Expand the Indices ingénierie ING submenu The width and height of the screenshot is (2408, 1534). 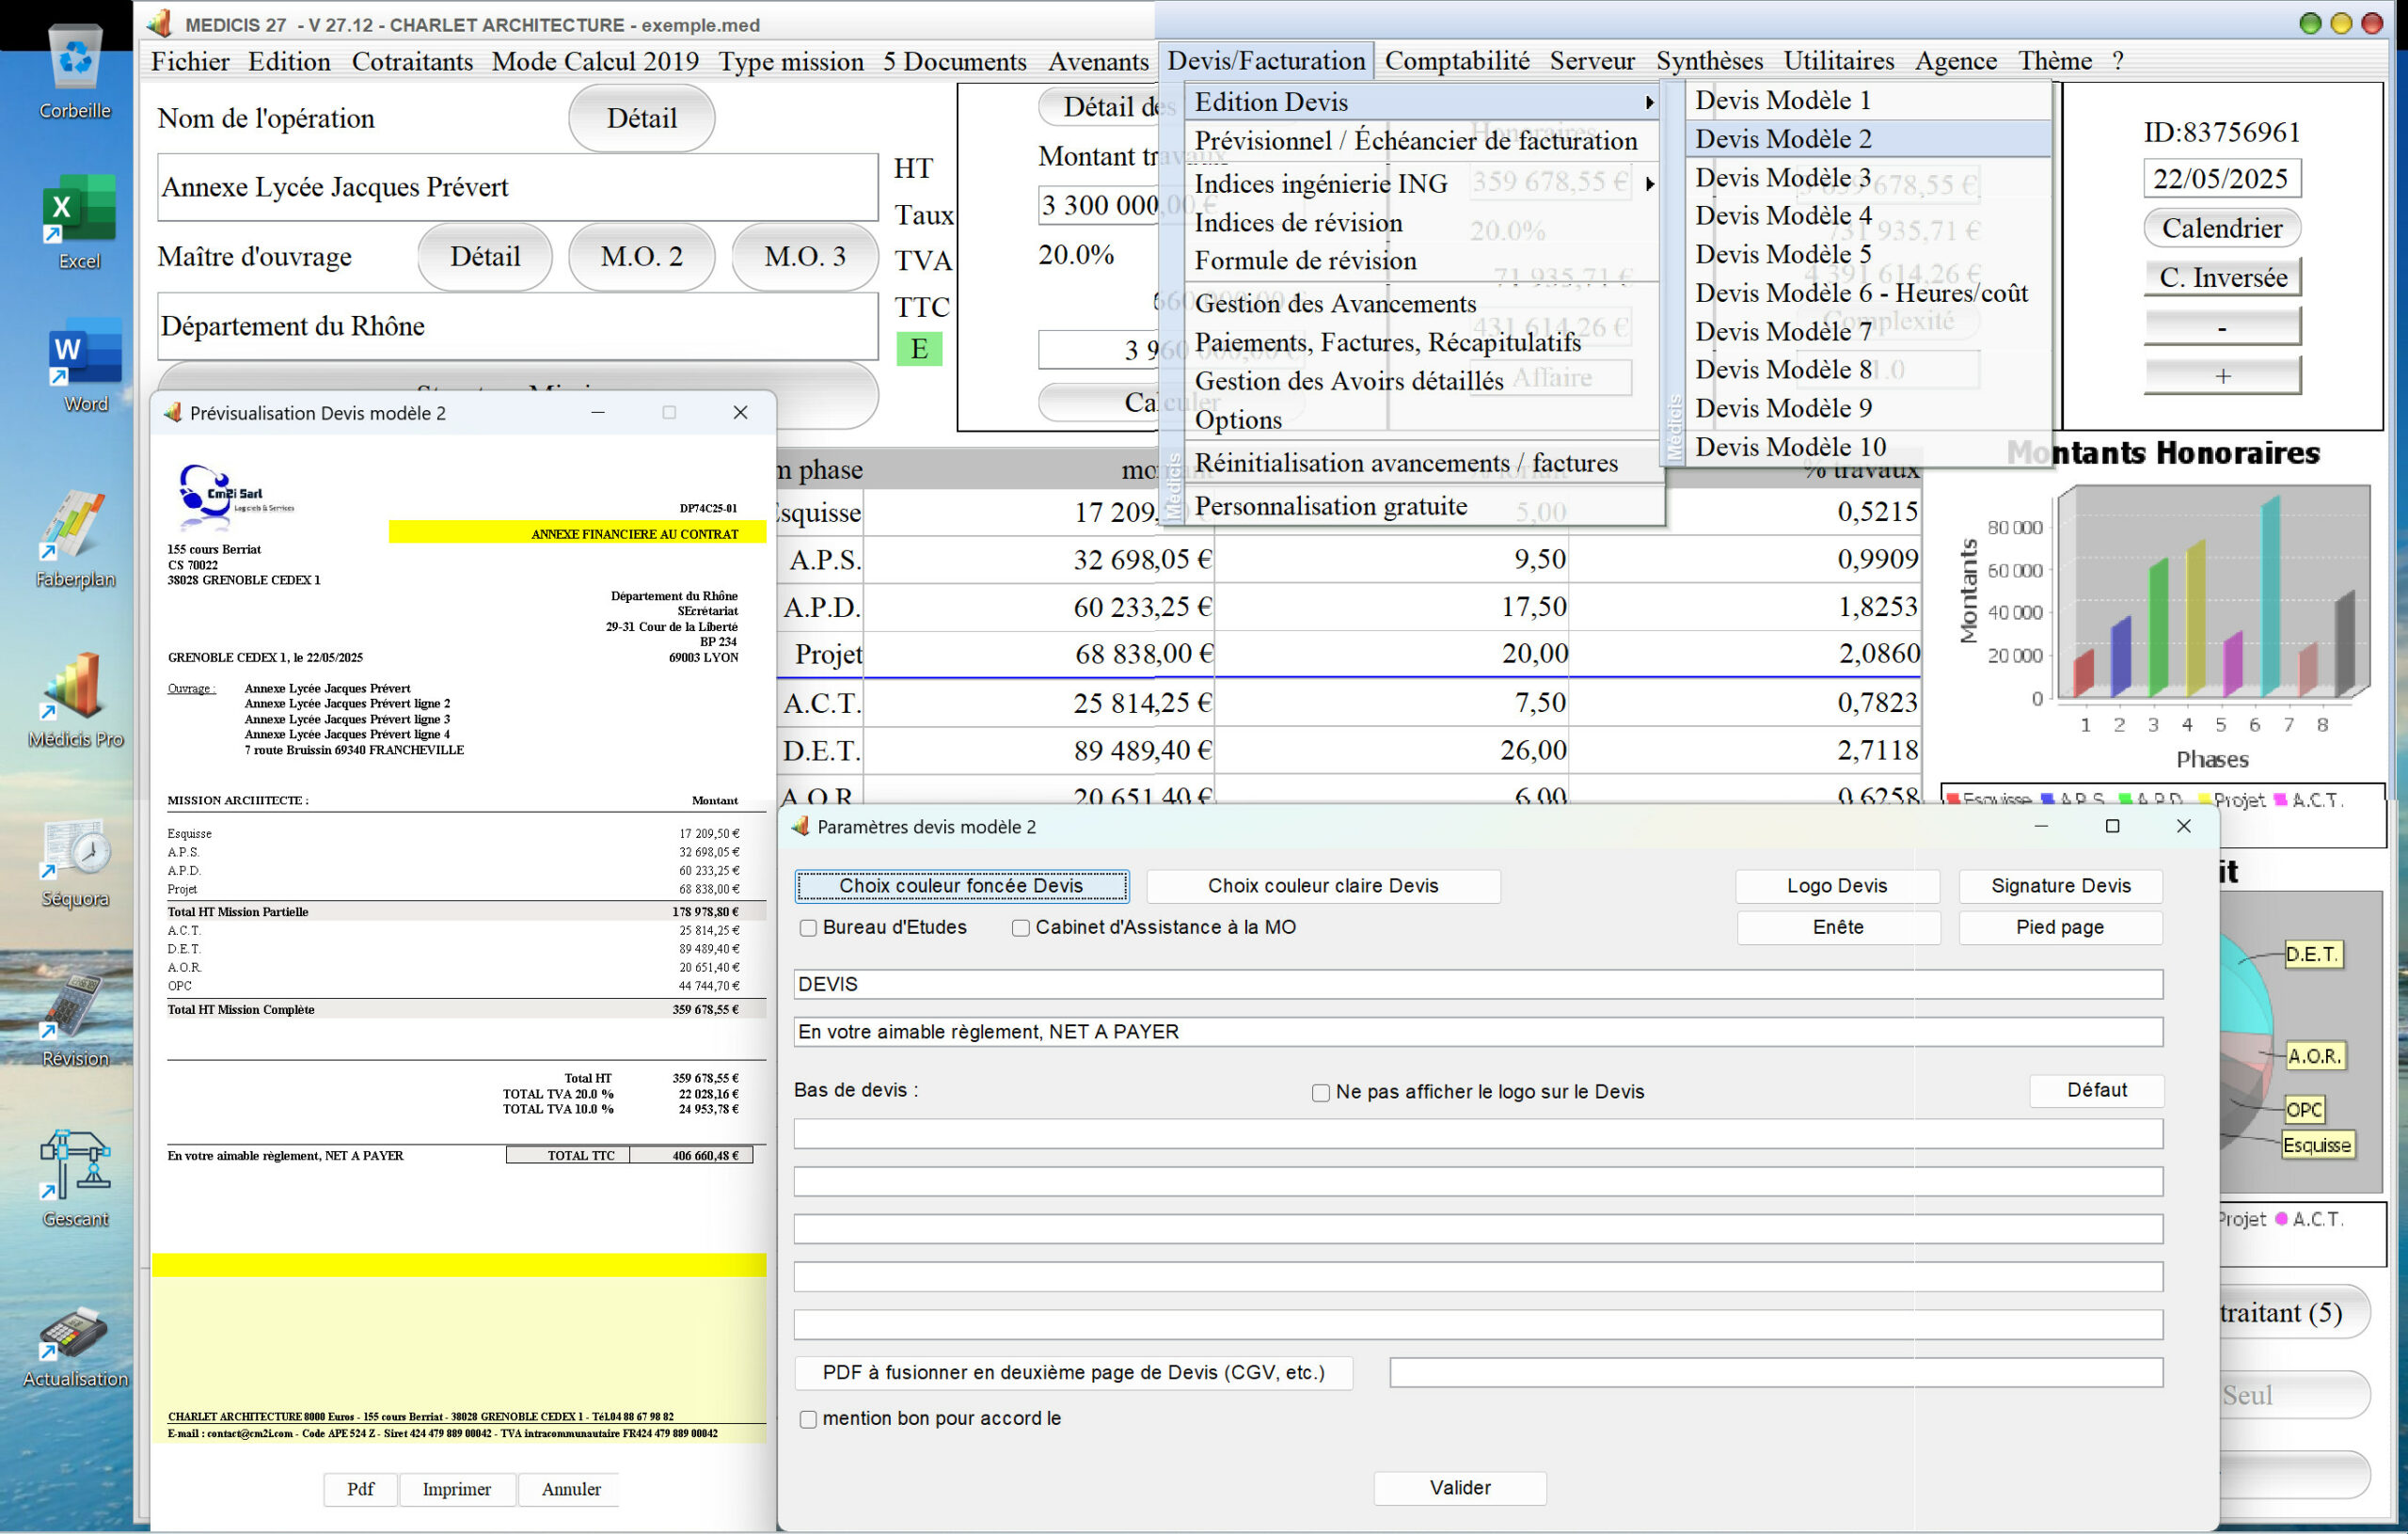click(1423, 183)
